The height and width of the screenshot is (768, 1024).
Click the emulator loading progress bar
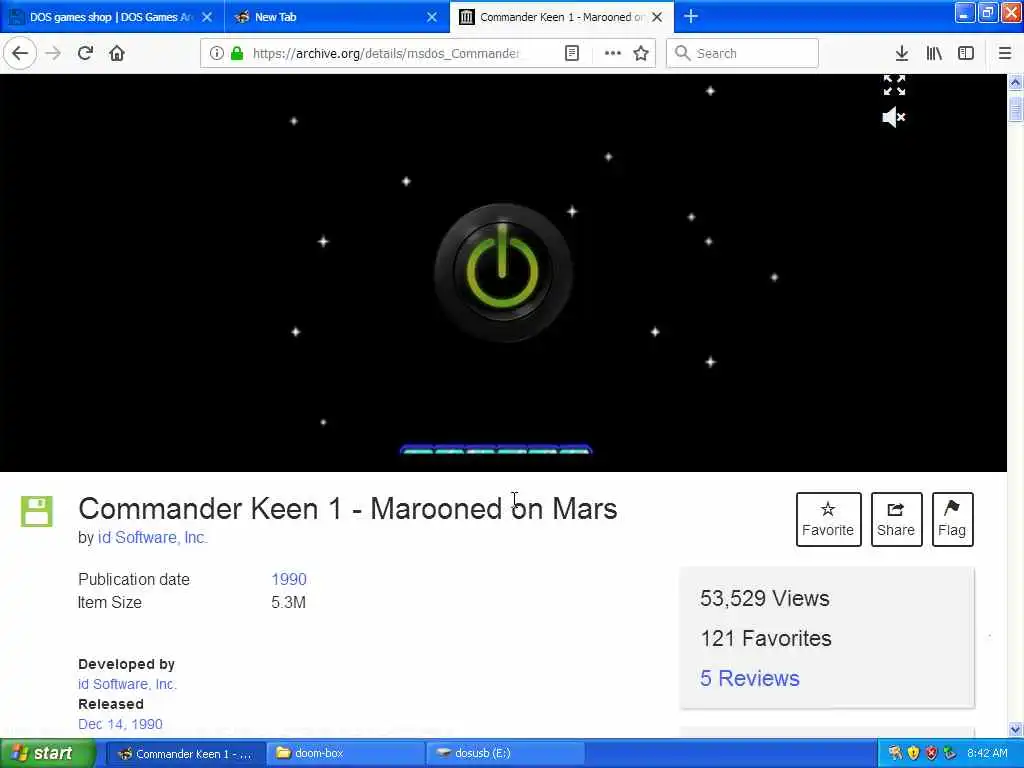click(496, 449)
